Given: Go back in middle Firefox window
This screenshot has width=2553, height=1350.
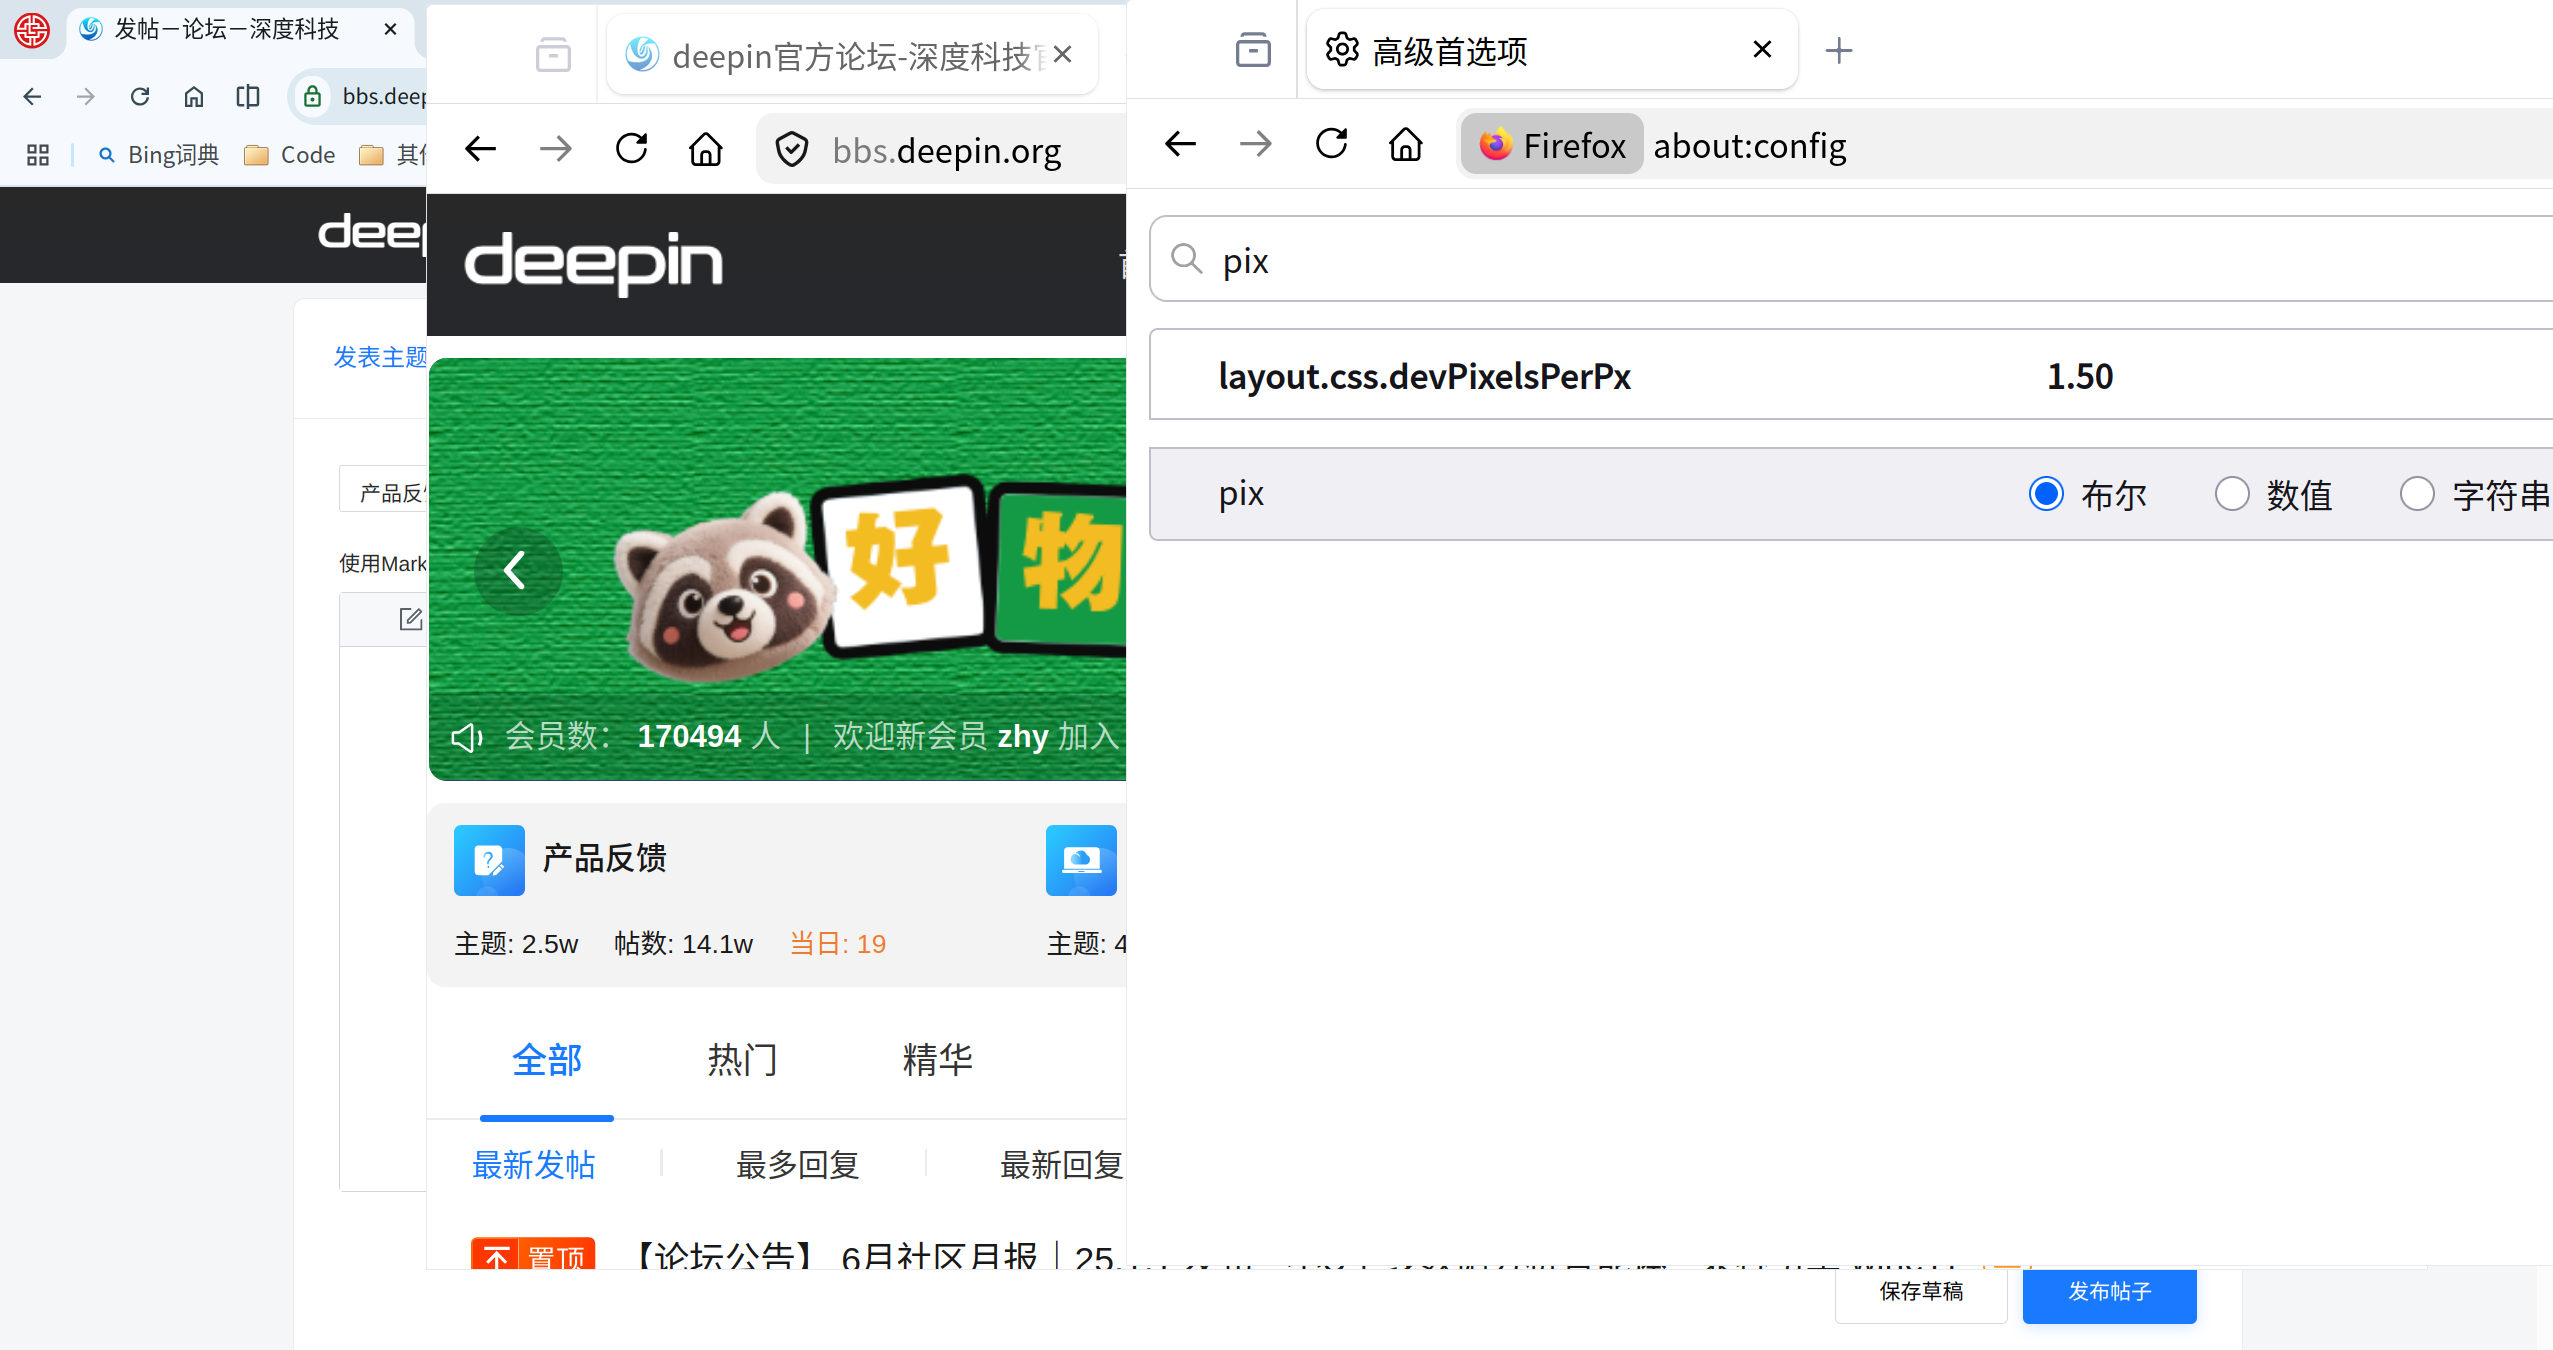Looking at the screenshot, I should pyautogui.click(x=481, y=149).
